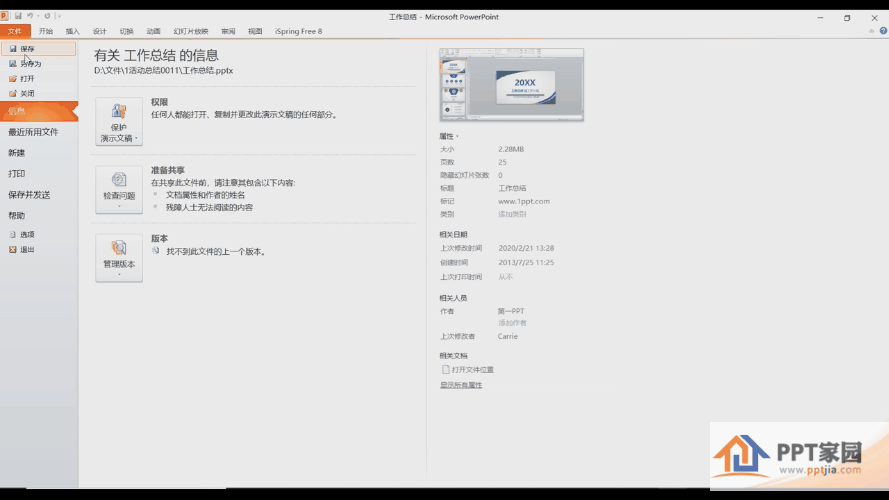The height and width of the screenshot is (500, 889).
Task: Click the Options (选项) icon
Action: click(12, 234)
